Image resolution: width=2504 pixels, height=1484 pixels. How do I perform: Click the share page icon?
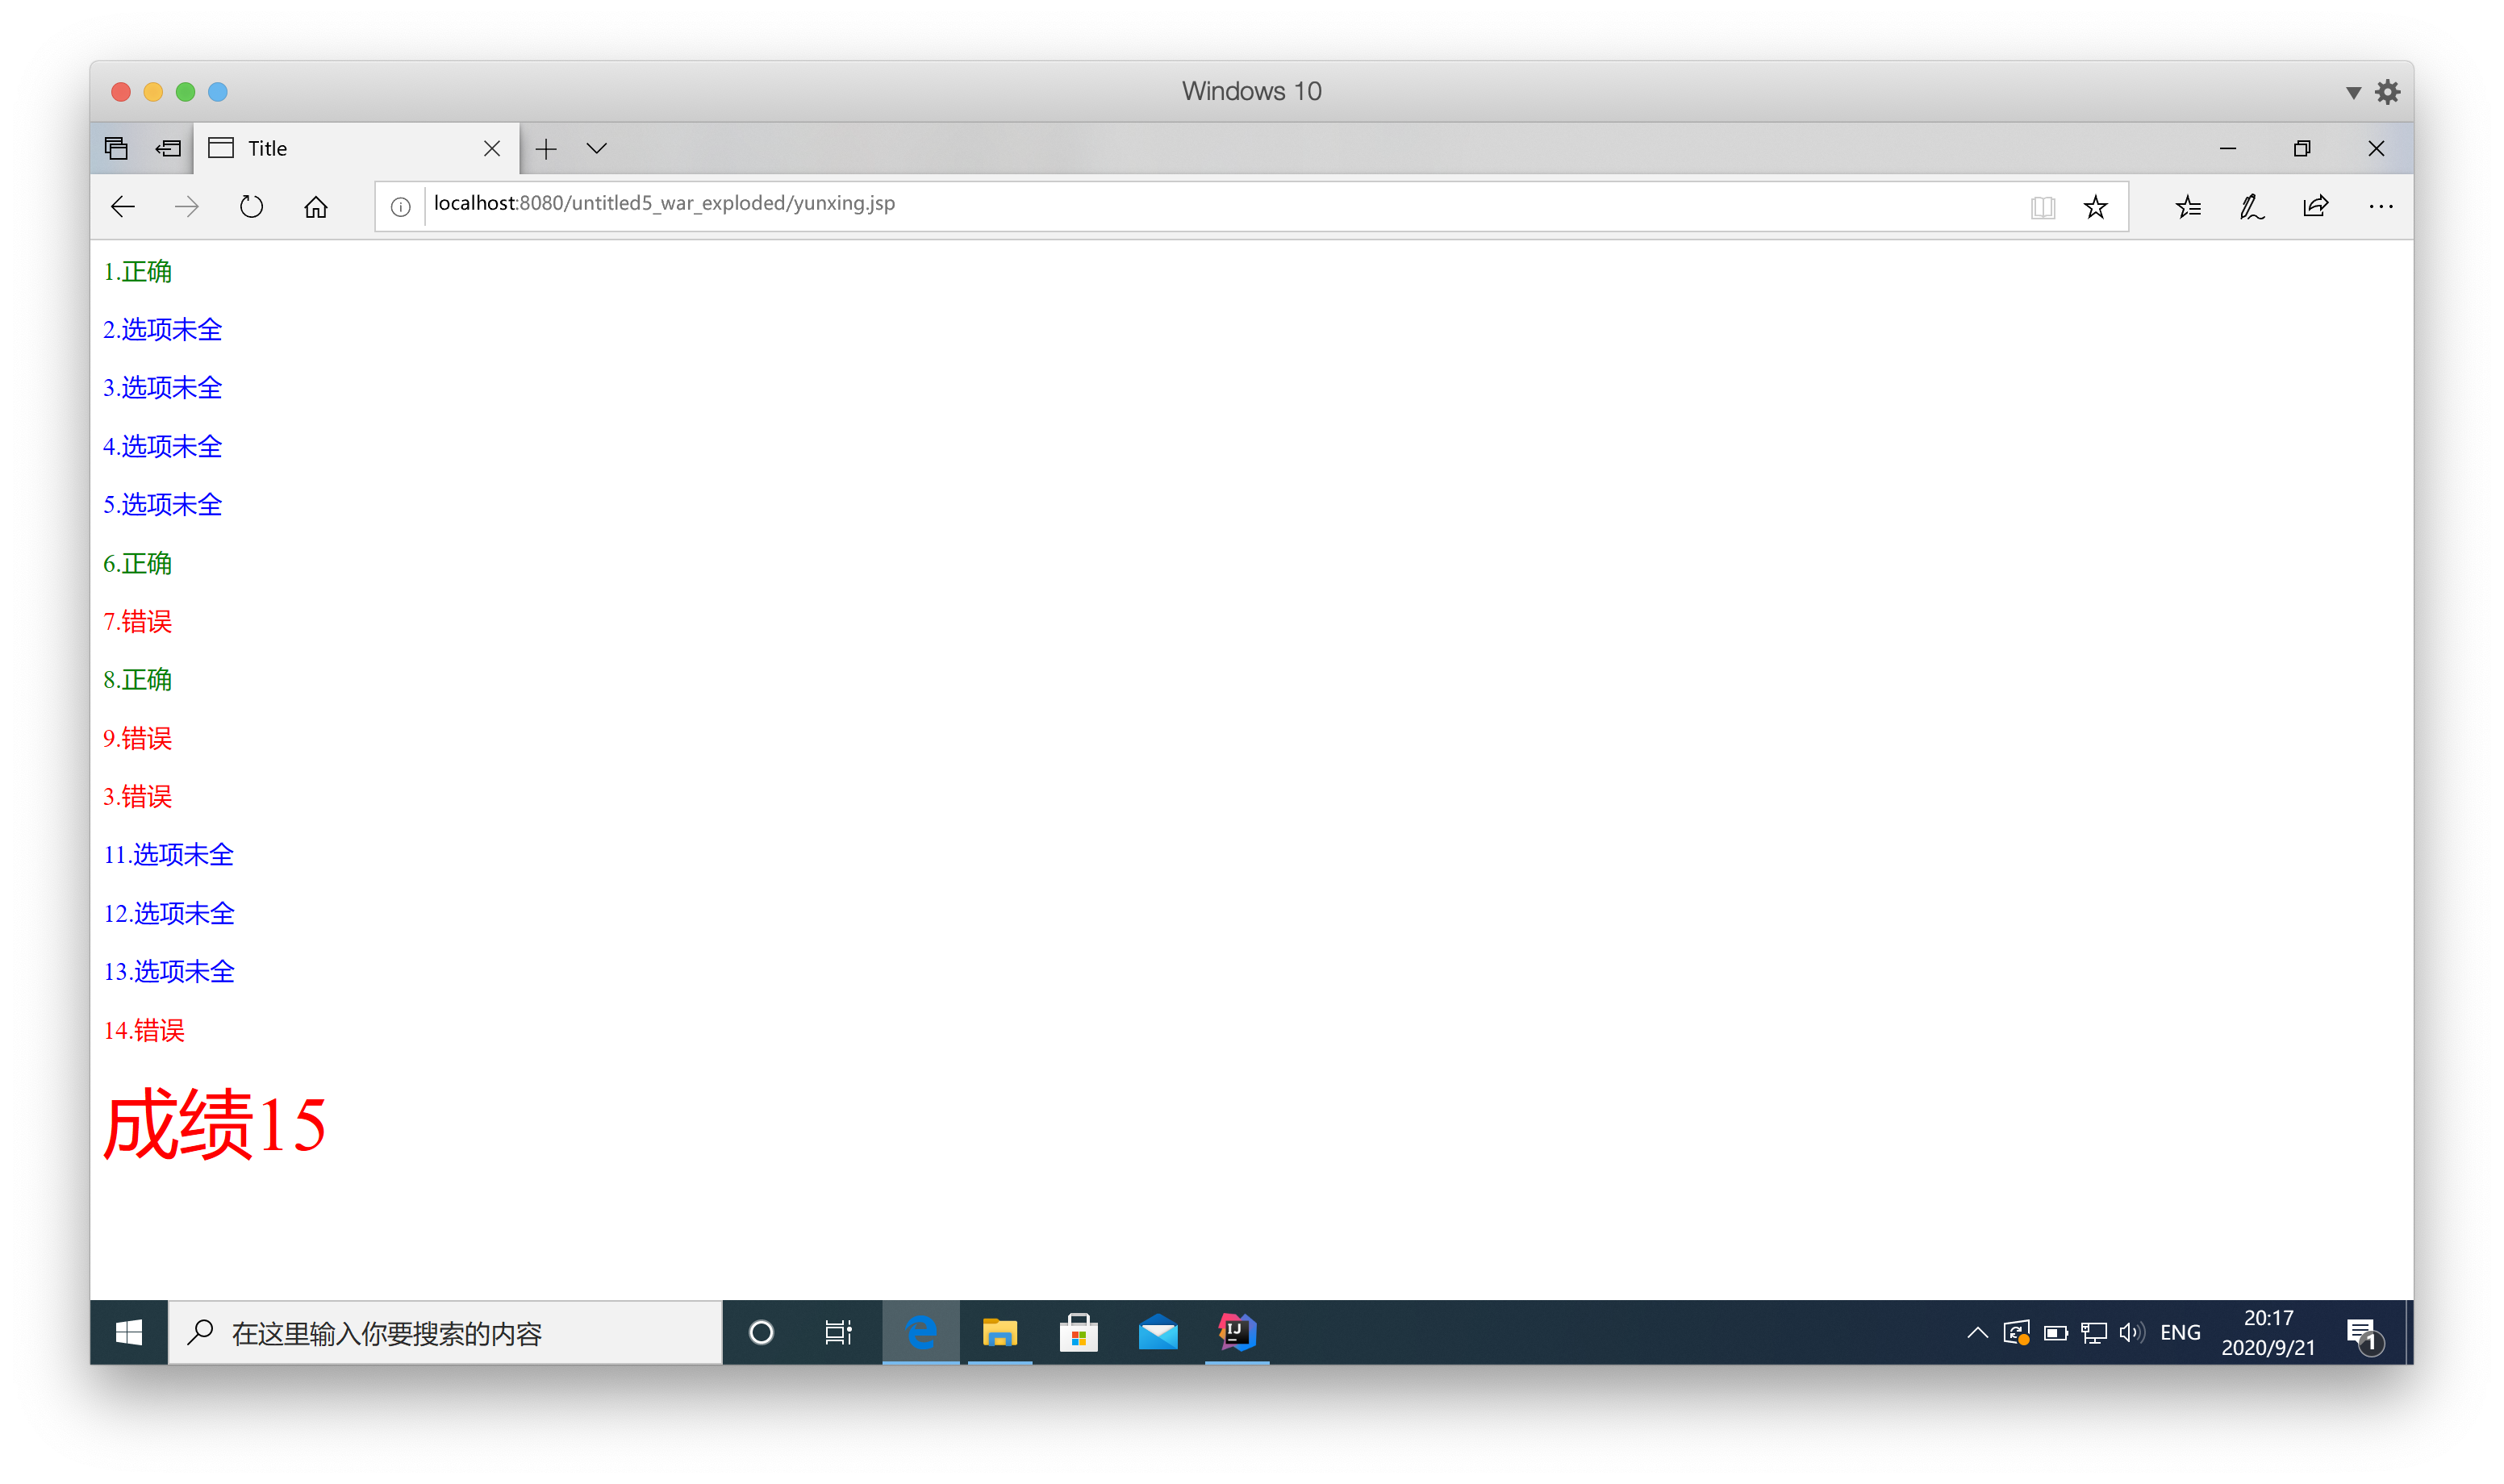2315,207
